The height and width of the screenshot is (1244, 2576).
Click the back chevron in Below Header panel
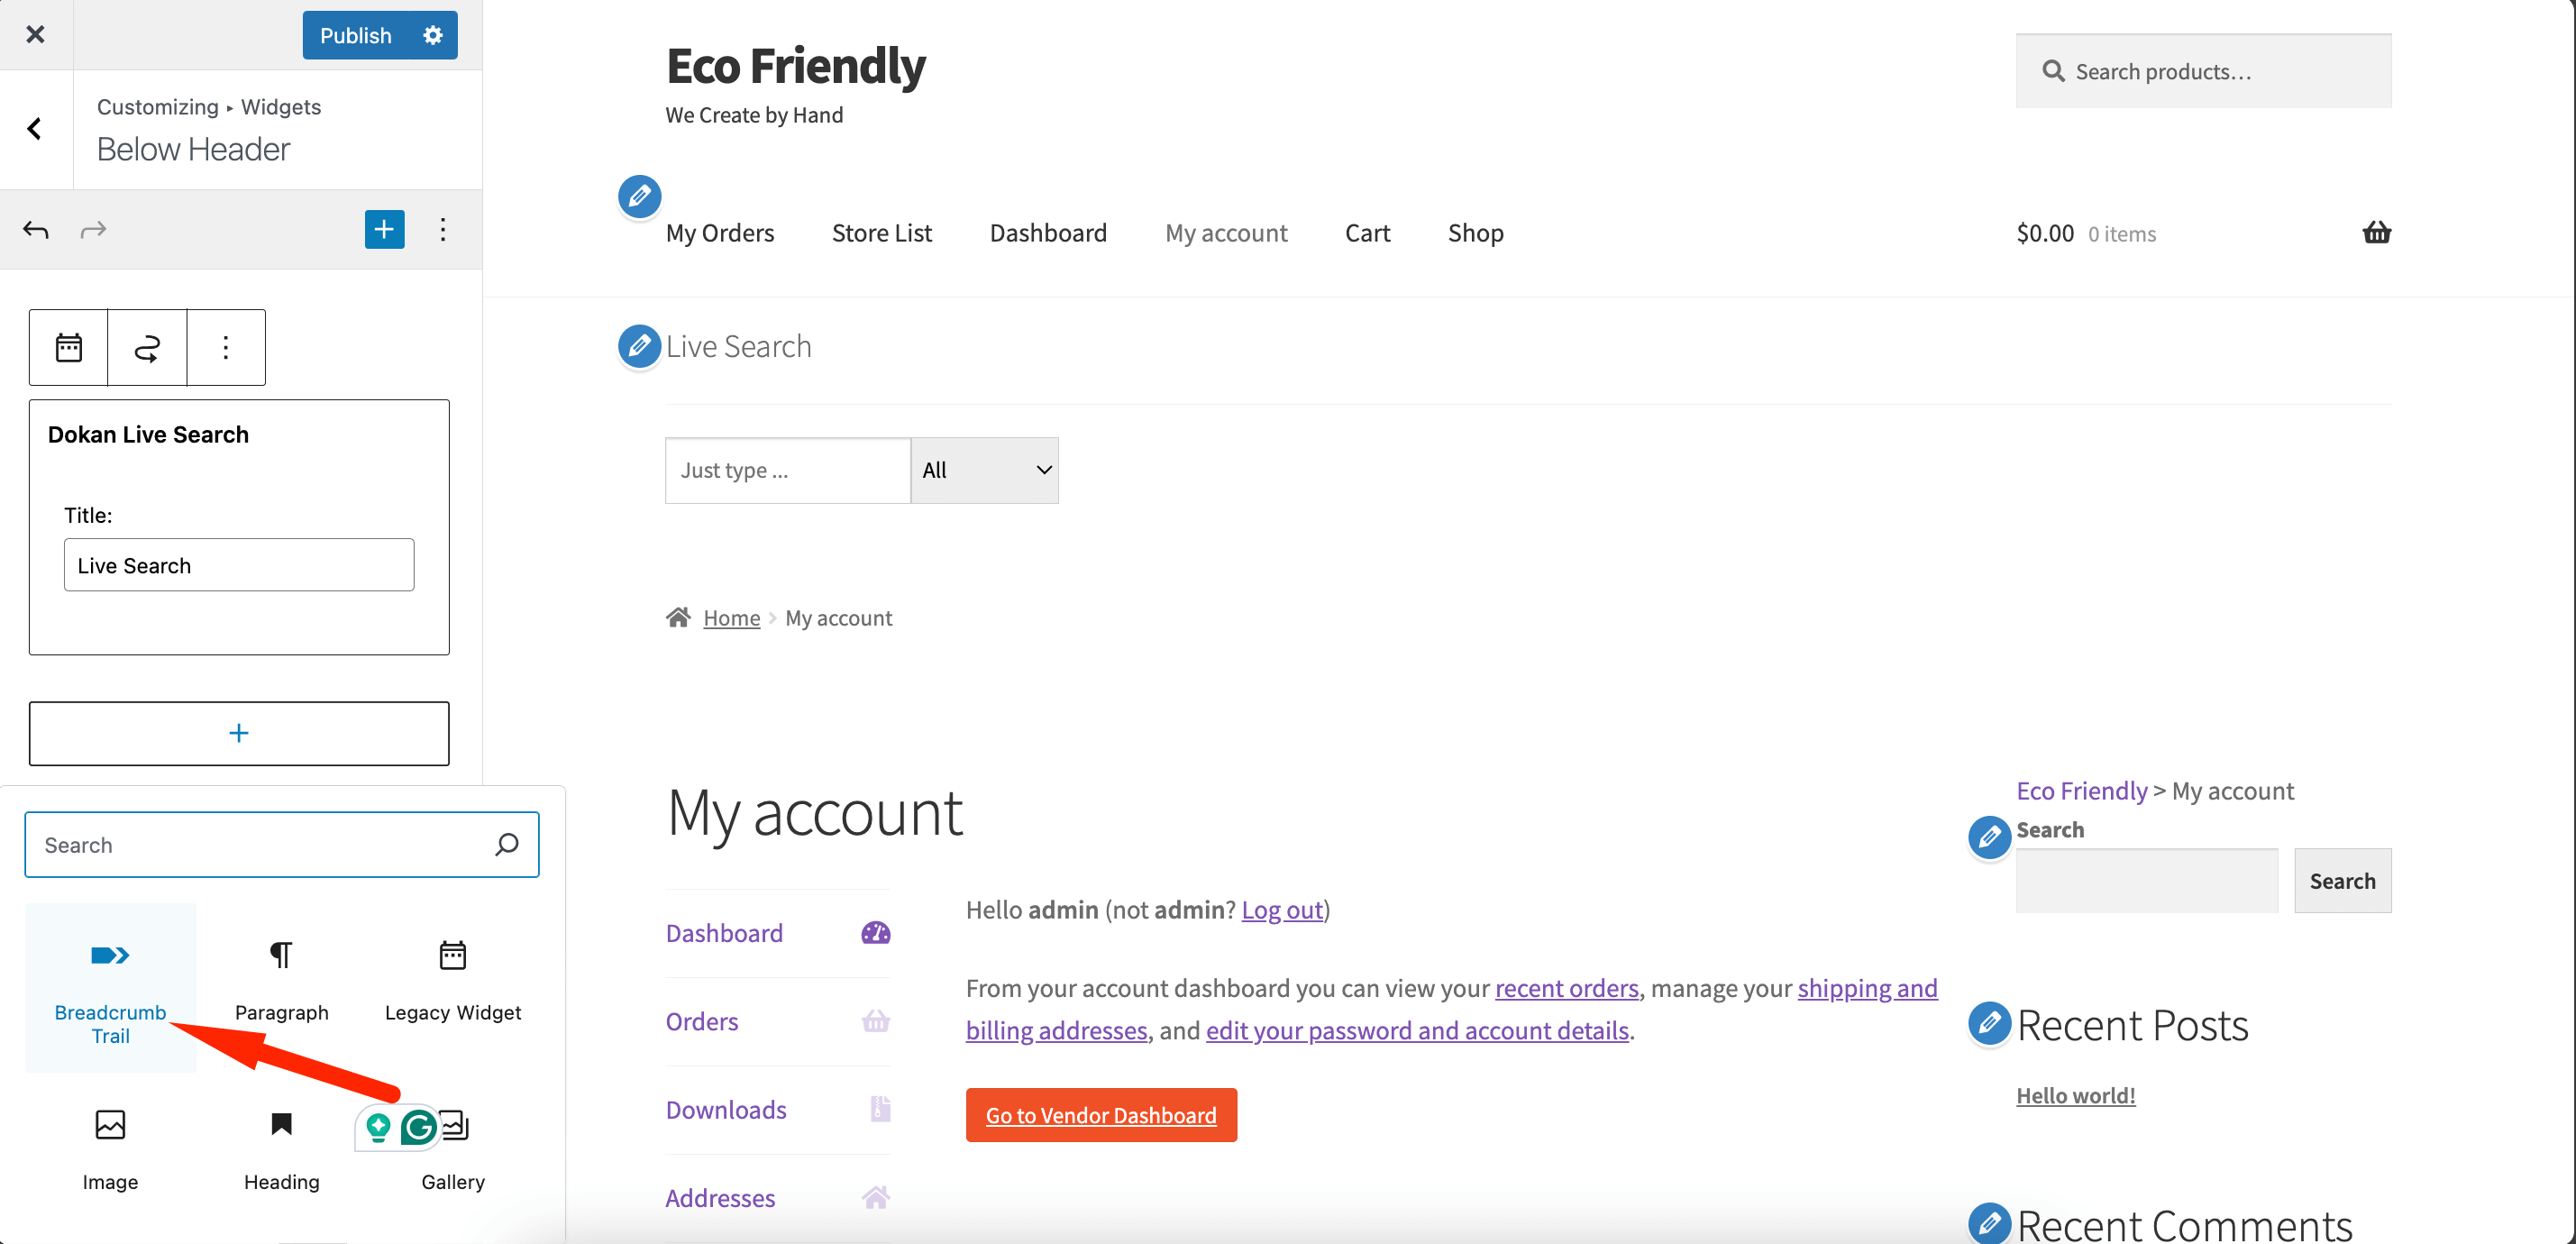pyautogui.click(x=36, y=128)
